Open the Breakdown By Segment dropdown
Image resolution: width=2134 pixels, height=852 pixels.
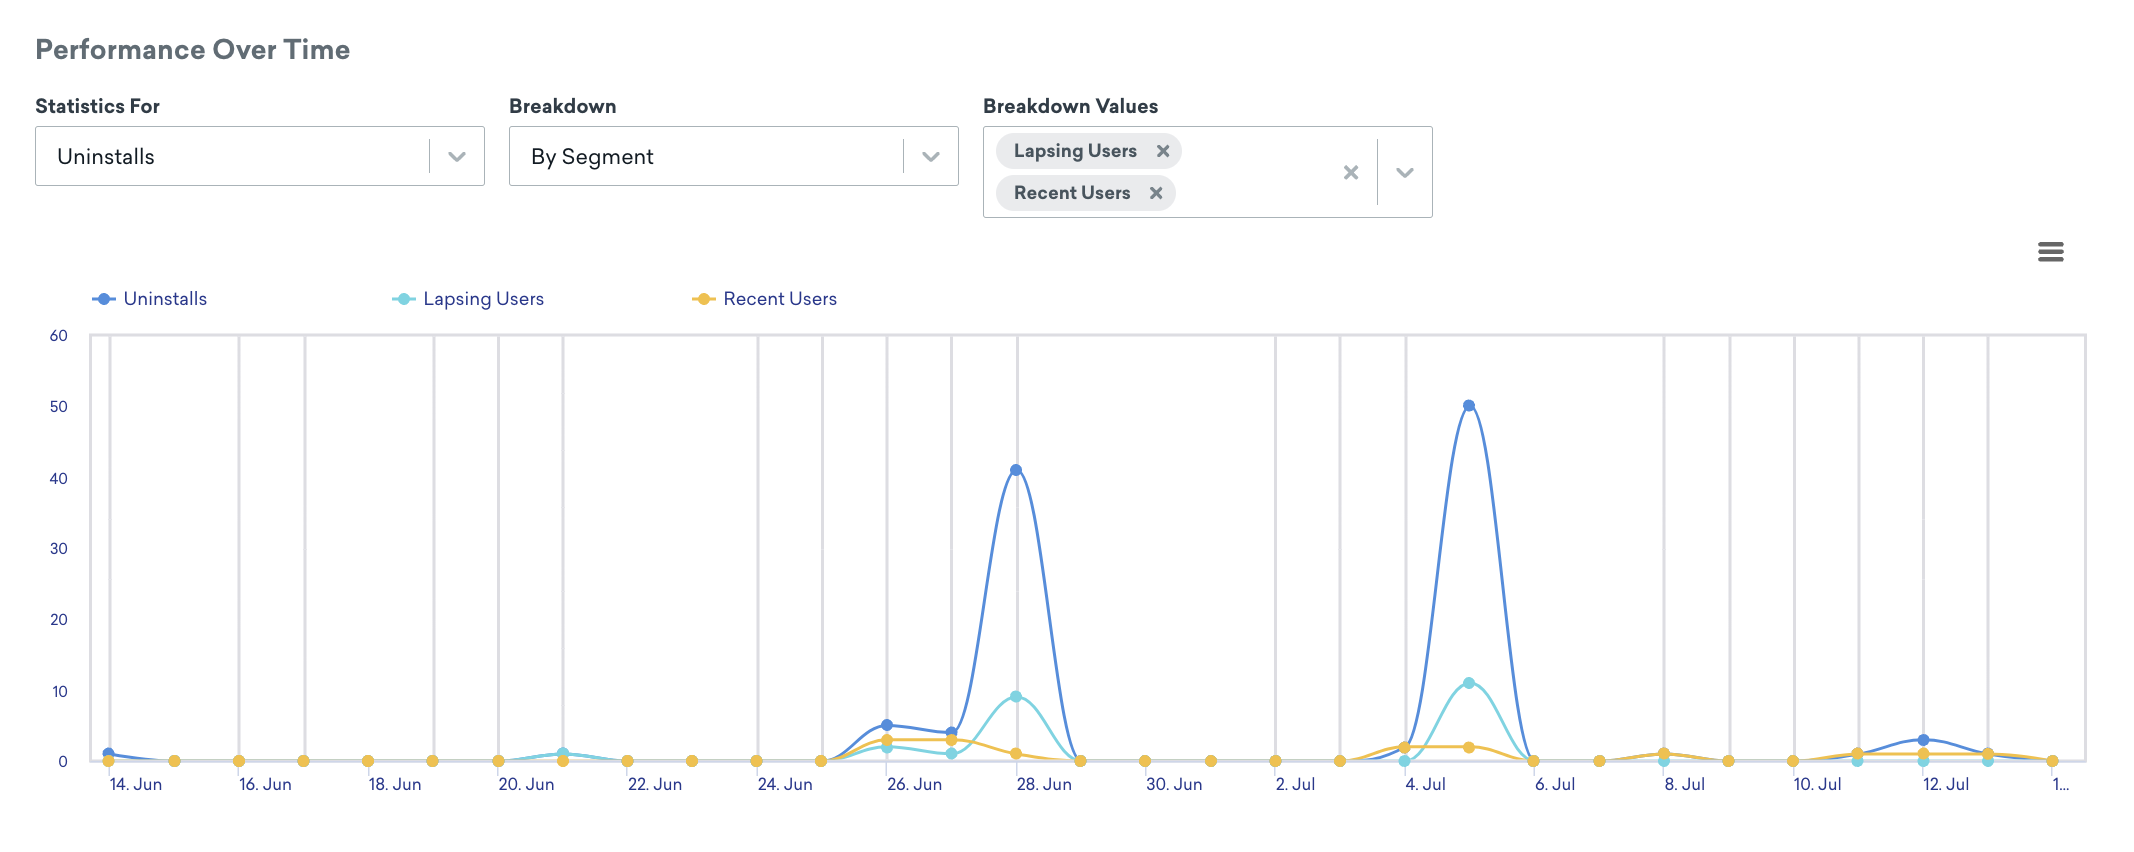[734, 156]
